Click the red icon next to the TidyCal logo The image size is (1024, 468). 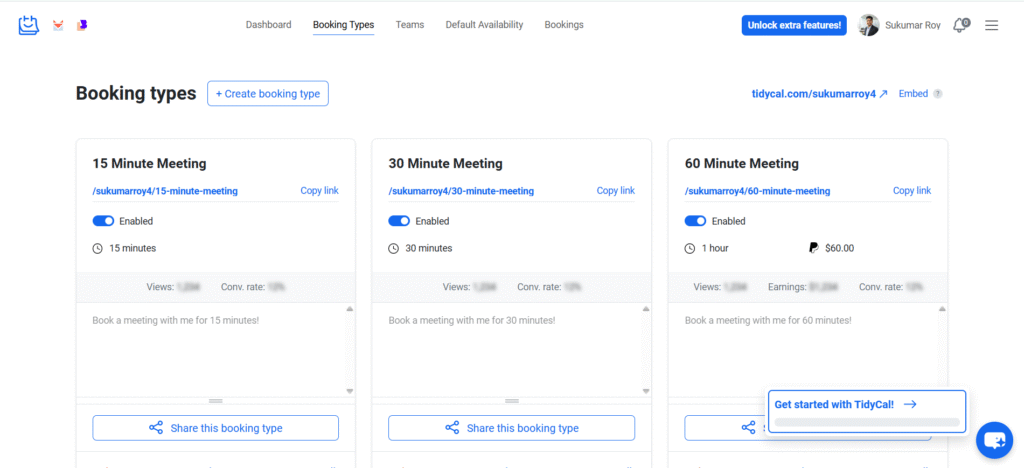pyautogui.click(x=58, y=25)
